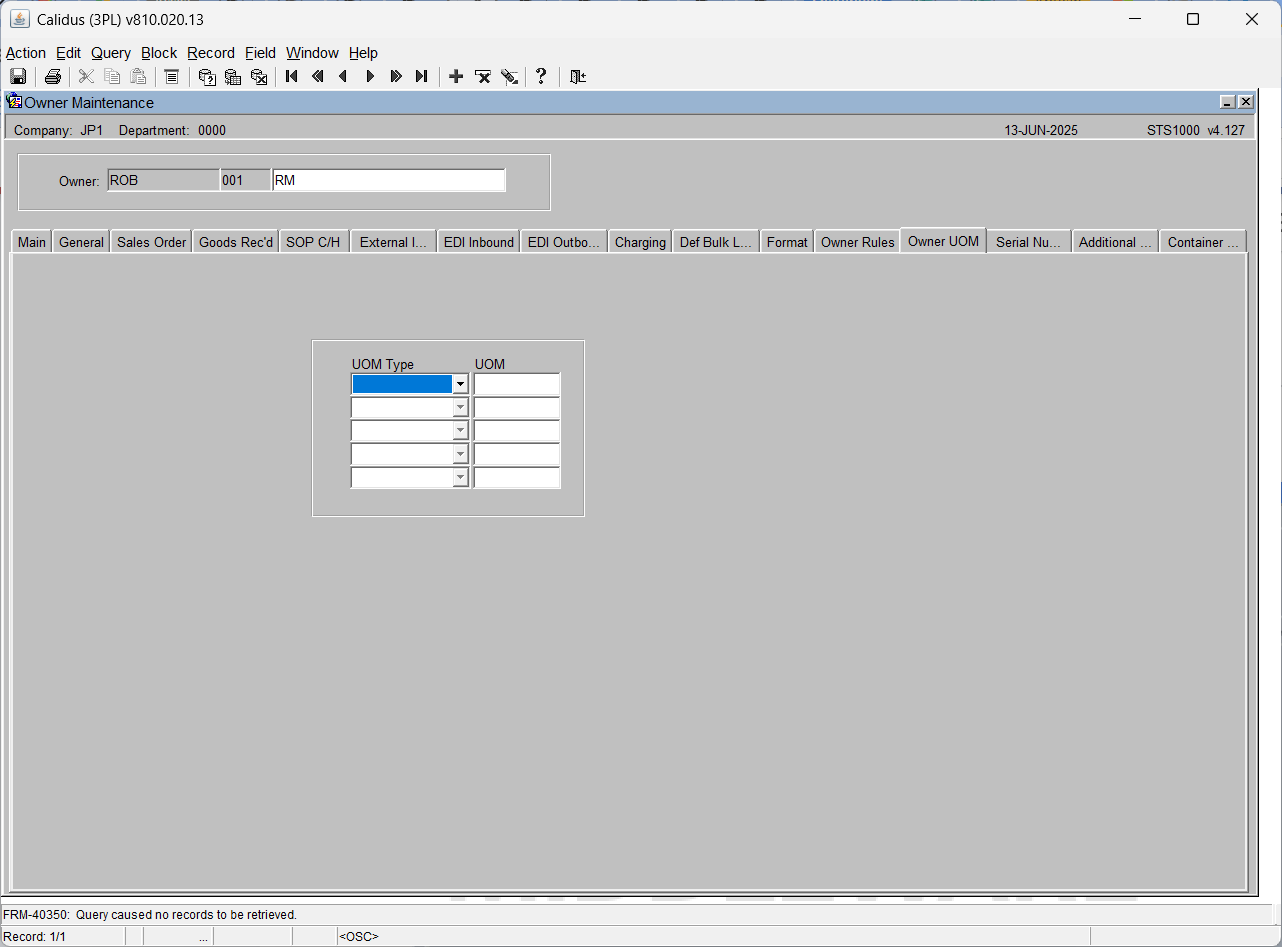Switch to the EDI Outbo... tab

564,242
